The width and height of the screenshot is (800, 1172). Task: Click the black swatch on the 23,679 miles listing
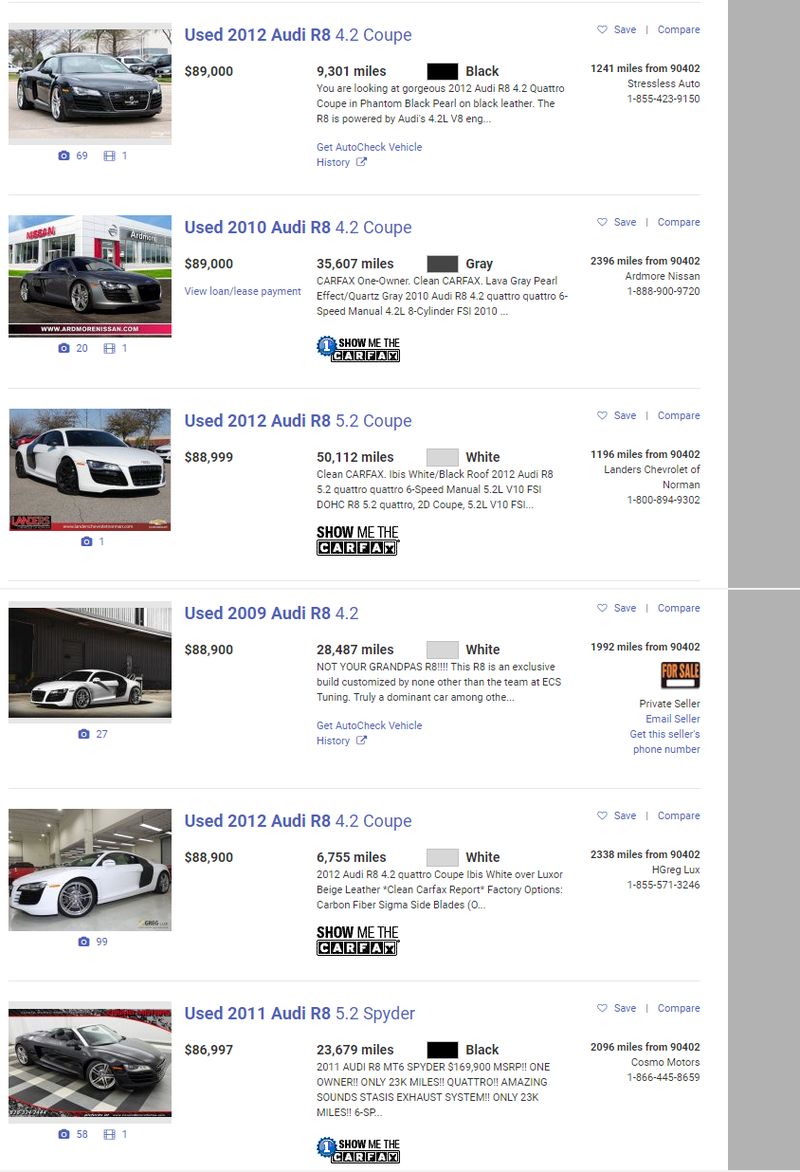point(443,1050)
